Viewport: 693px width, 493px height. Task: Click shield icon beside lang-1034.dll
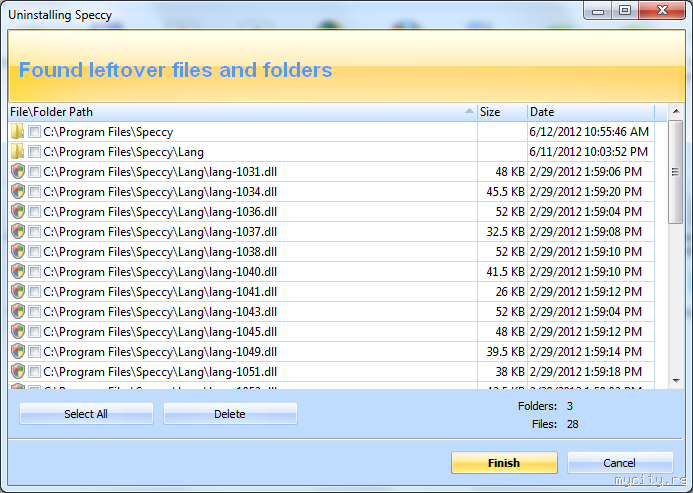pyautogui.click(x=18, y=191)
